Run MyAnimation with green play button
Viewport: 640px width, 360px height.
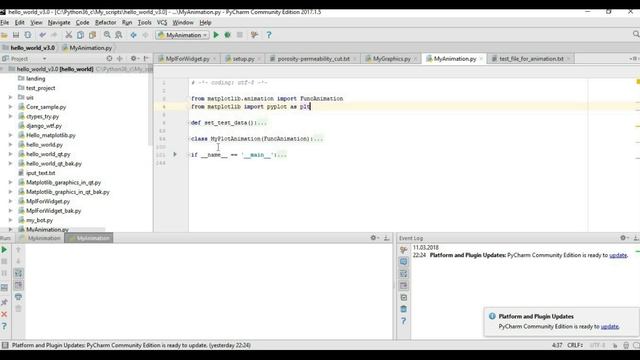click(x=216, y=35)
